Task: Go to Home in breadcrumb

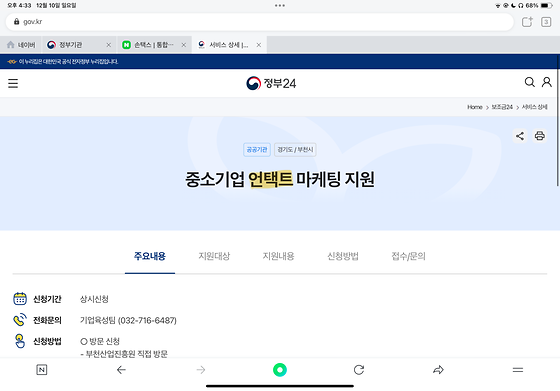Action: (475, 107)
